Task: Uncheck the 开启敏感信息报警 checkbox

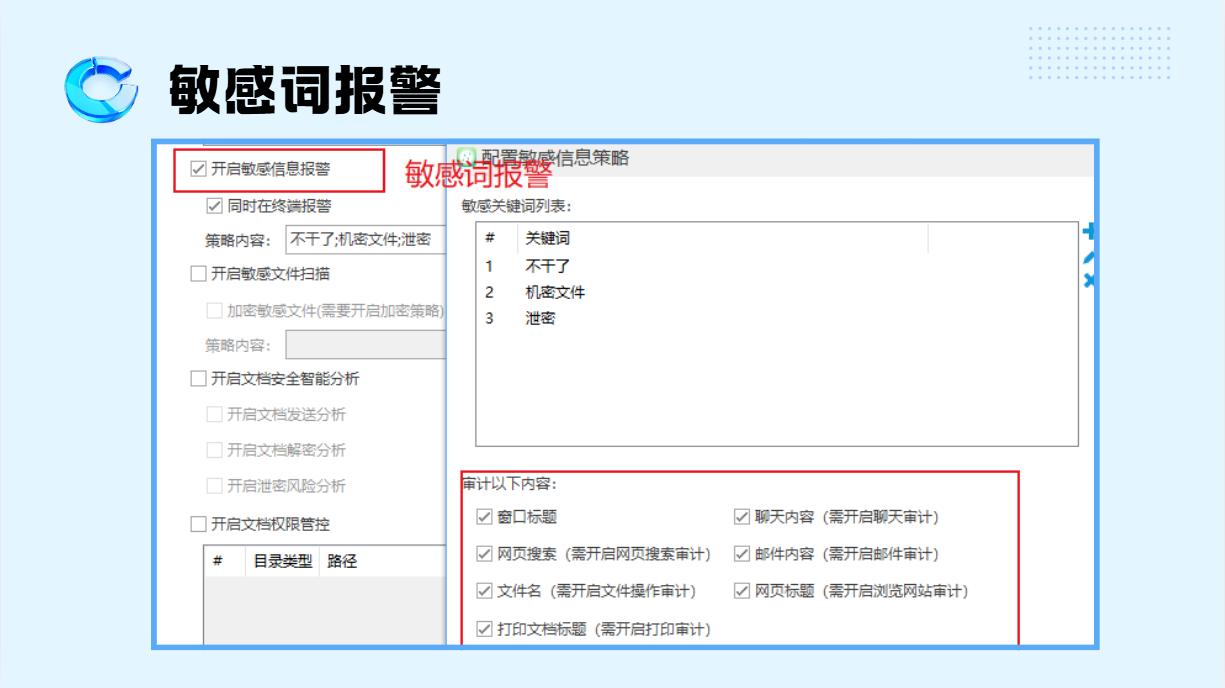Action: coord(198,169)
